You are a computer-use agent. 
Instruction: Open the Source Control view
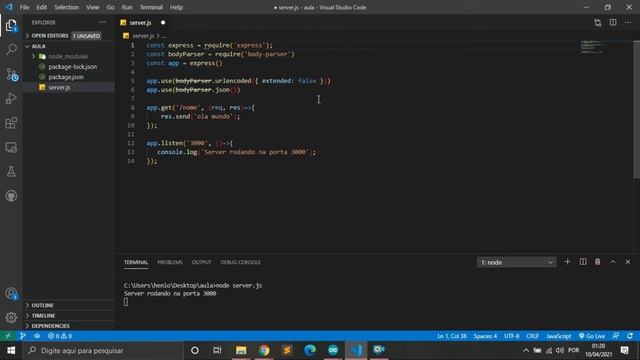pyautogui.click(x=11, y=74)
